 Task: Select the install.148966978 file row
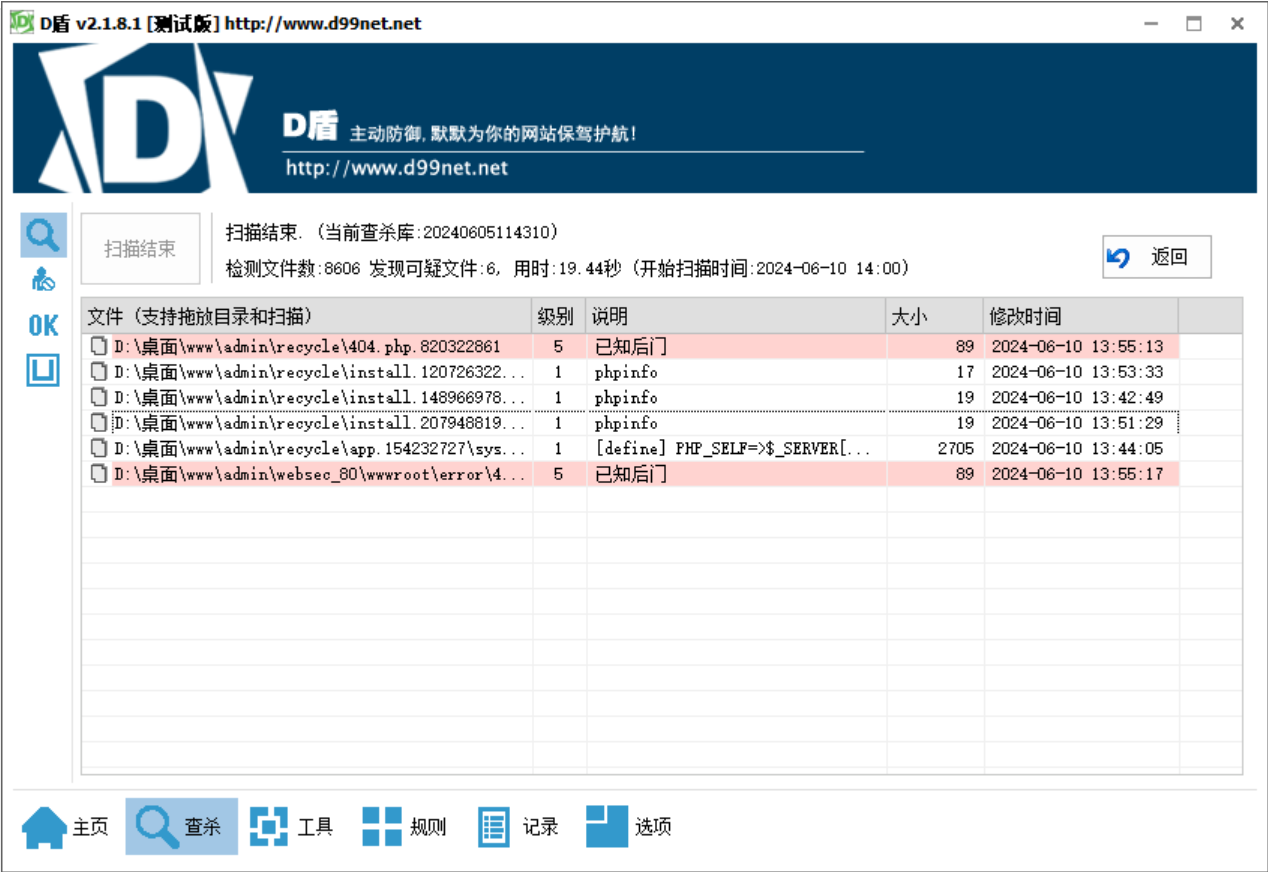point(630,398)
